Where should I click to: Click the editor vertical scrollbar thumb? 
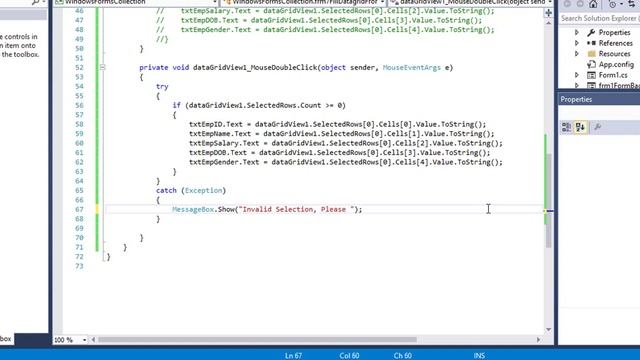pyautogui.click(x=549, y=200)
